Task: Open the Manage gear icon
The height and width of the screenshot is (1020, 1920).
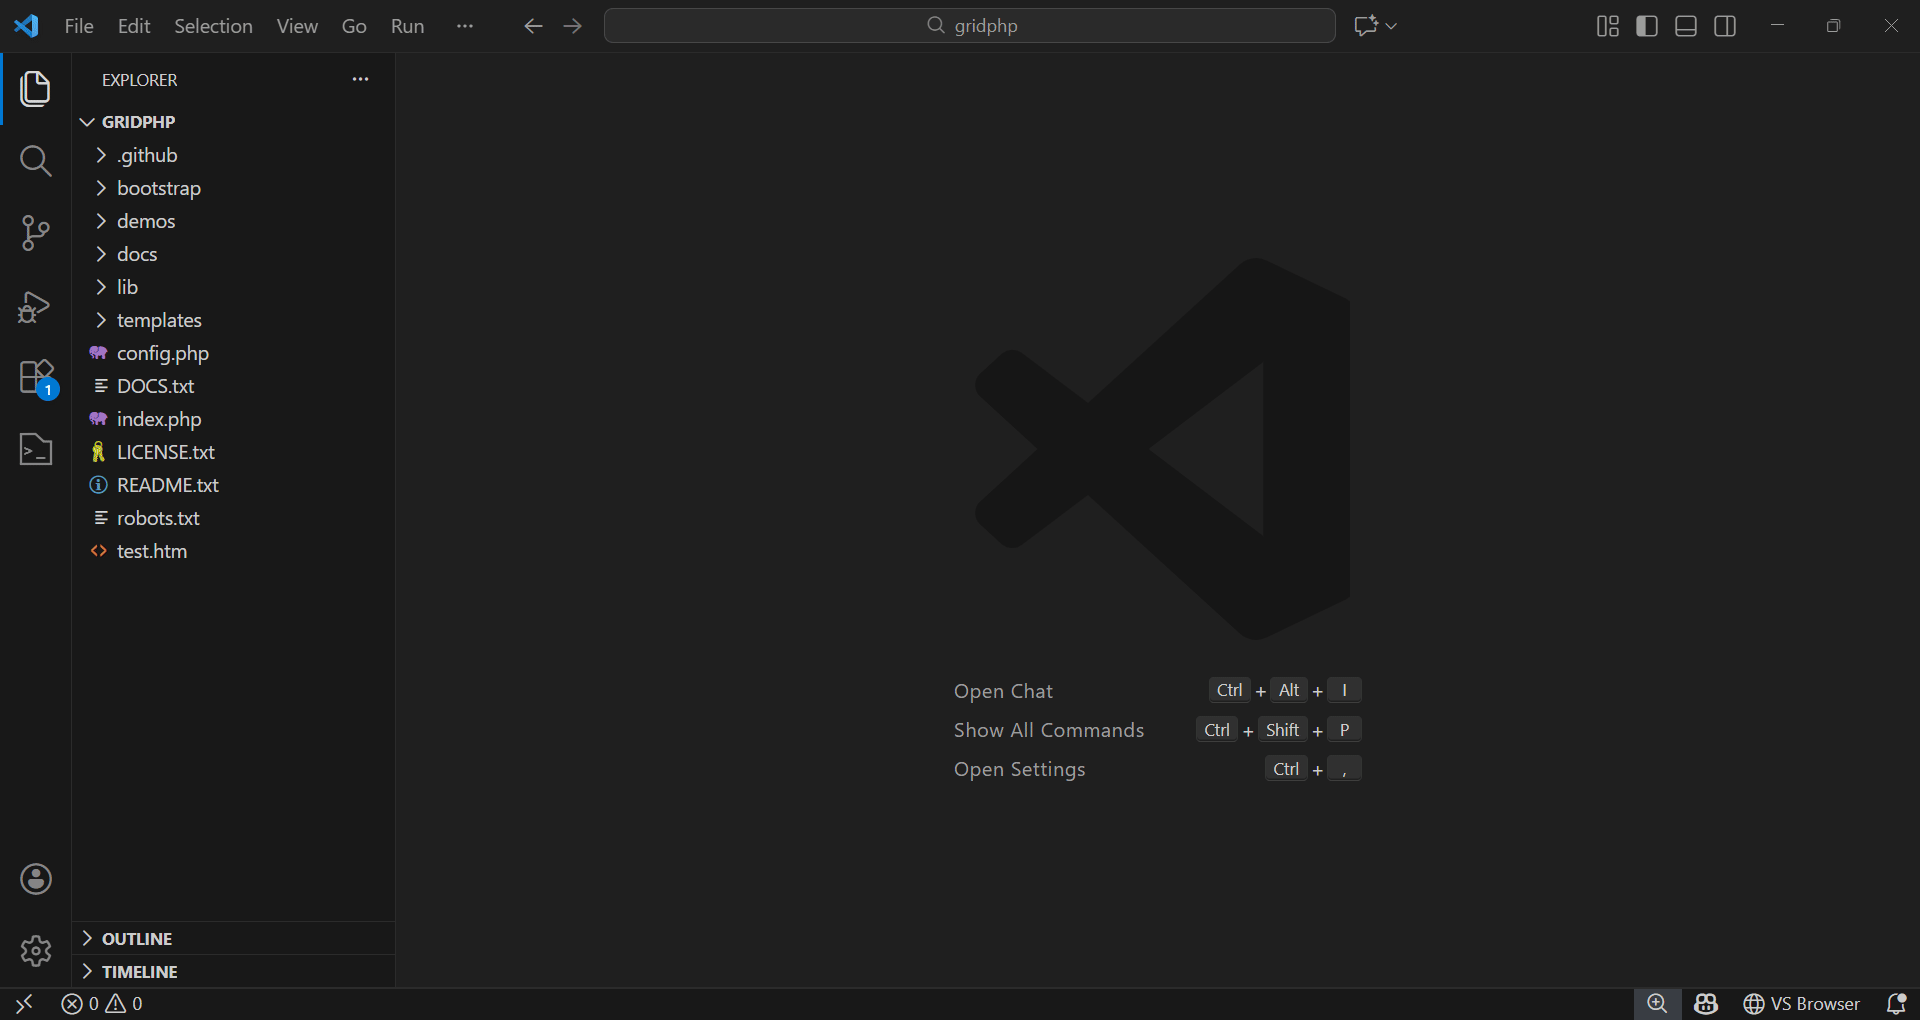Action: [36, 950]
